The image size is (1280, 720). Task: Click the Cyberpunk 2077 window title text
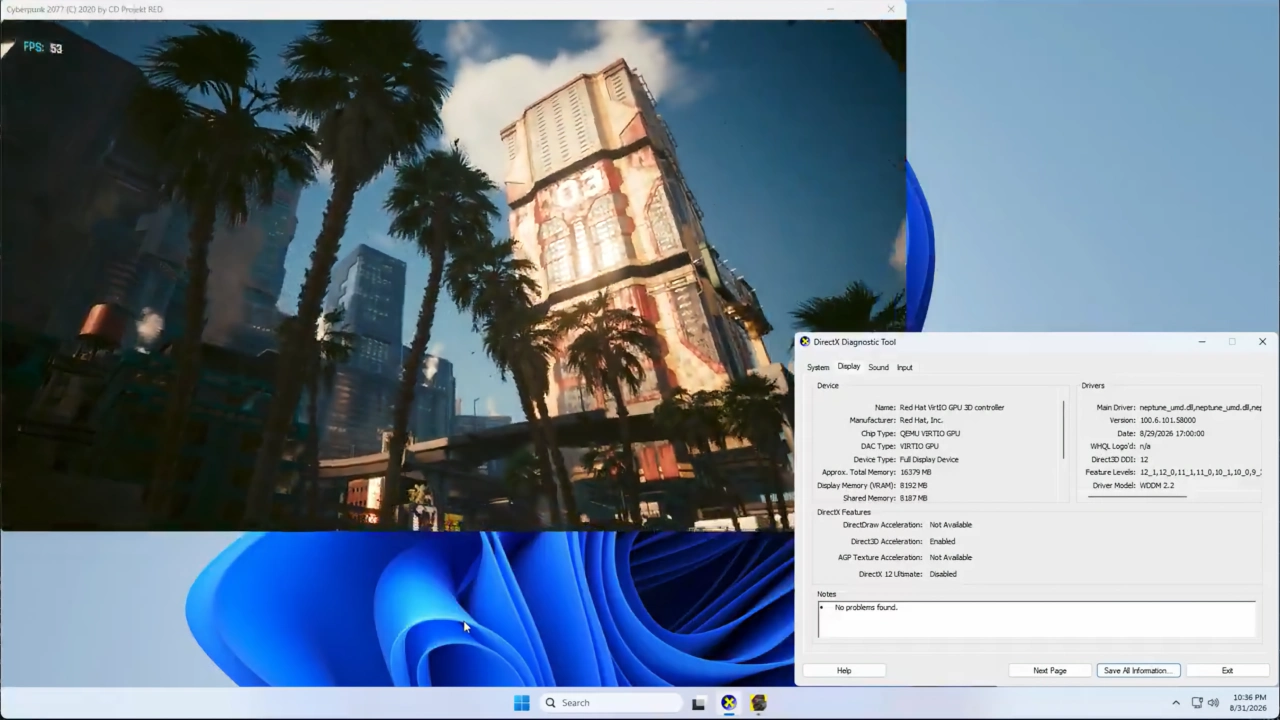84,9
